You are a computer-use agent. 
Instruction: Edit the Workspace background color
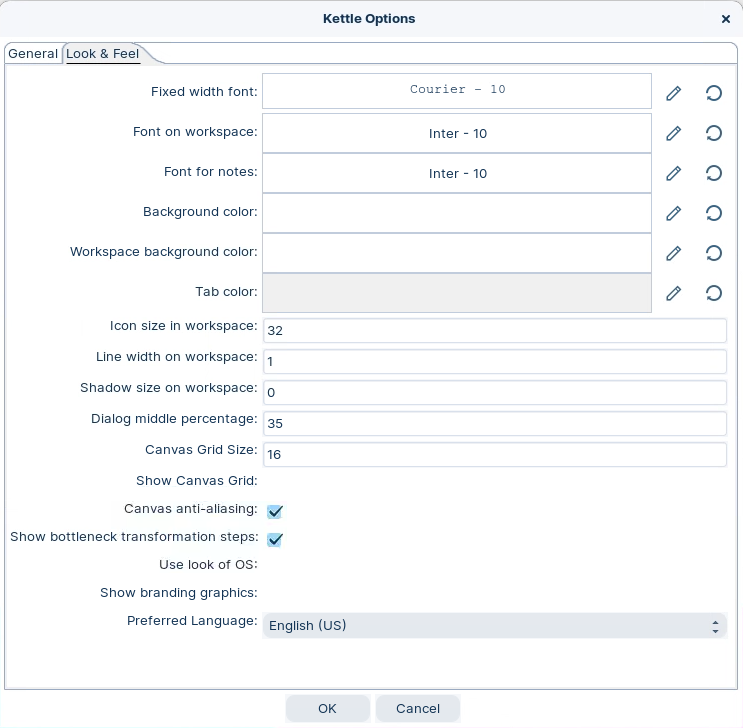pyautogui.click(x=673, y=253)
